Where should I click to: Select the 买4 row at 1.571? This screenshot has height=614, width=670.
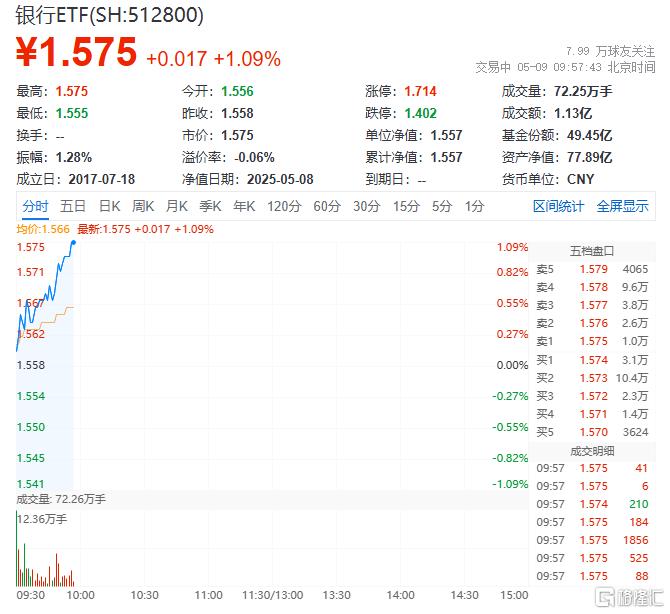pos(592,414)
